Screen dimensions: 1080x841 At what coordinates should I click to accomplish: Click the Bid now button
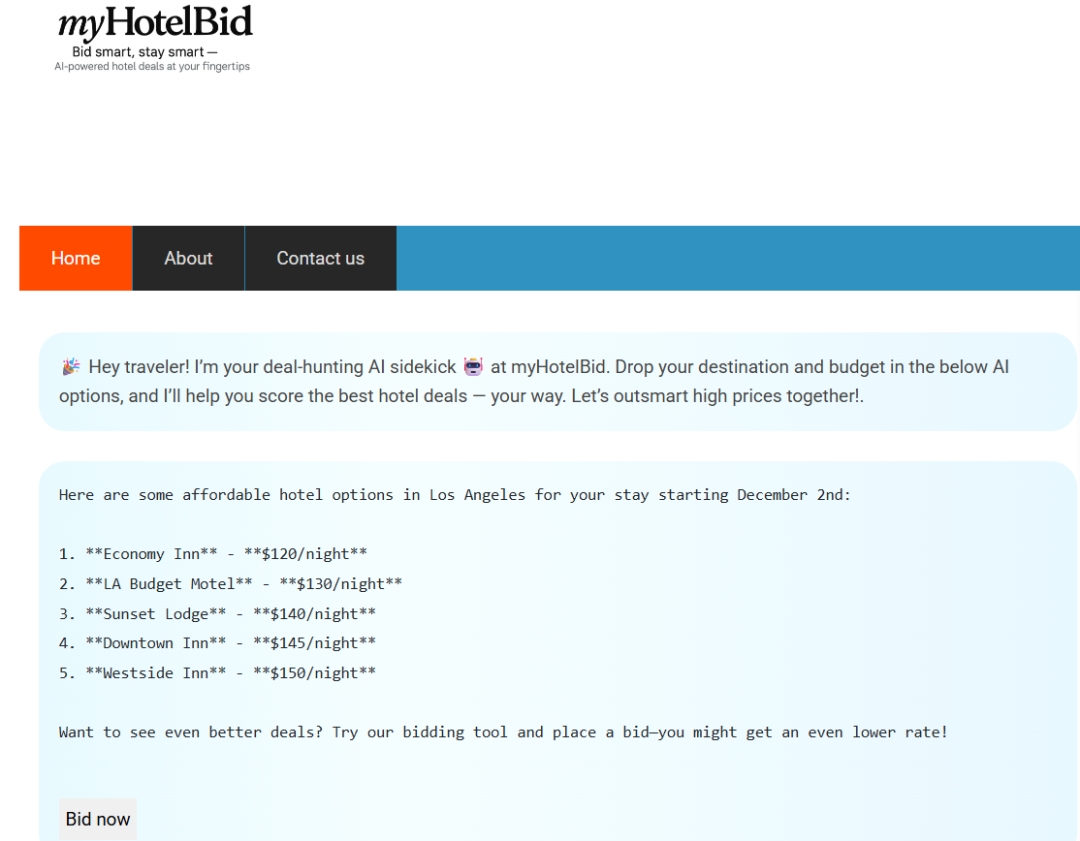pos(98,819)
